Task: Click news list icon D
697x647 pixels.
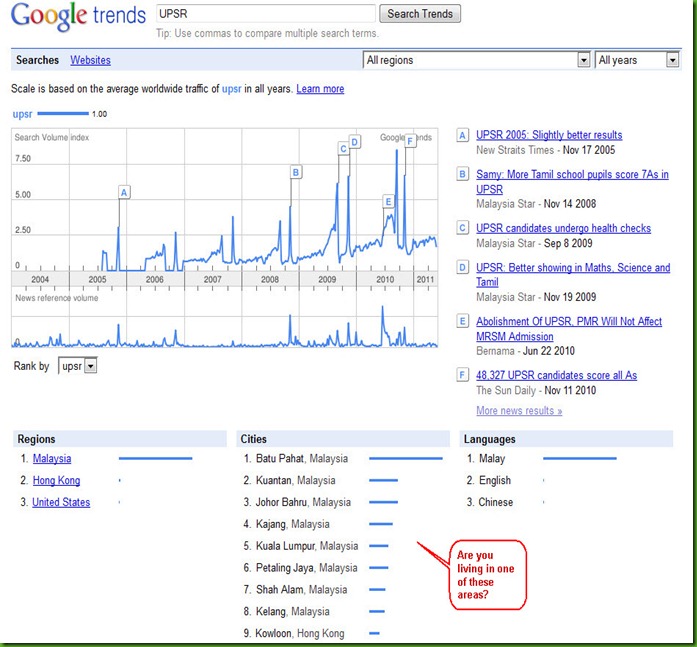Action: click(462, 268)
